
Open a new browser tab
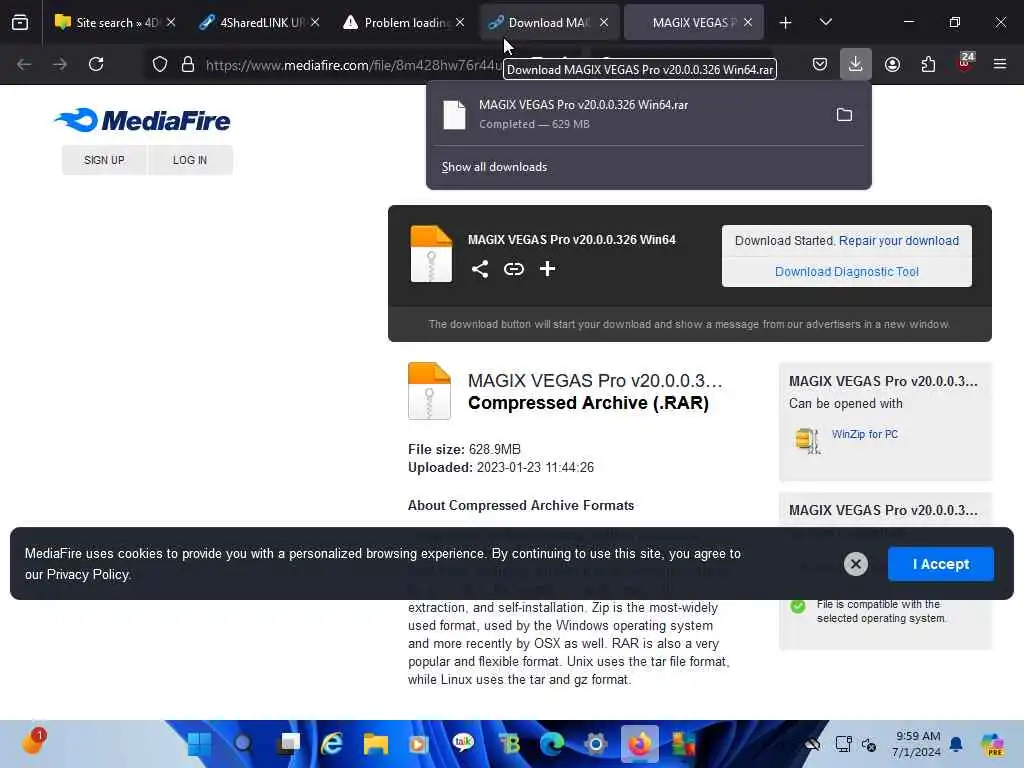click(786, 23)
